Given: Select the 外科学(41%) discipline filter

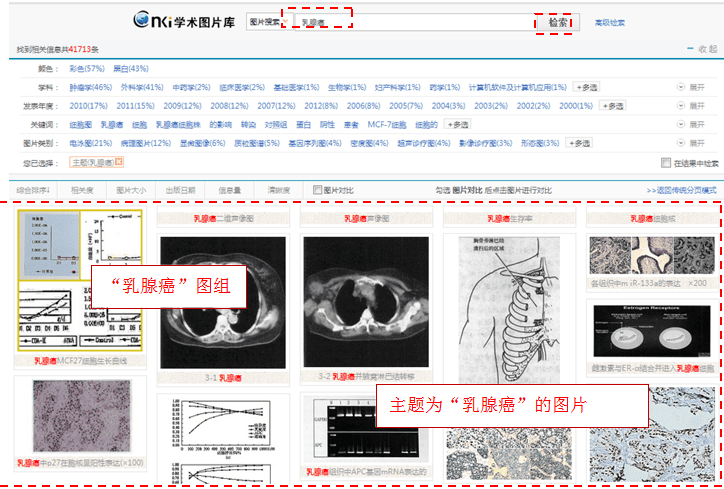Looking at the screenshot, I should [142, 87].
